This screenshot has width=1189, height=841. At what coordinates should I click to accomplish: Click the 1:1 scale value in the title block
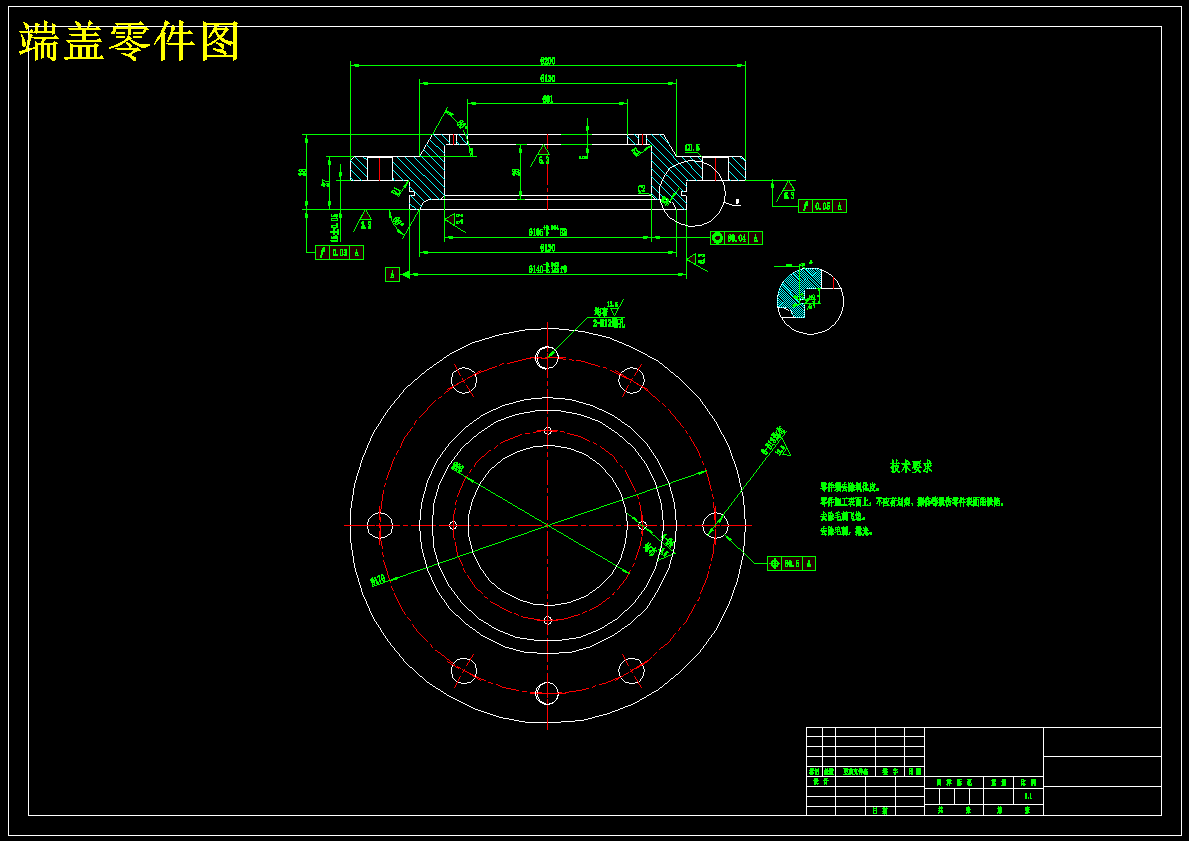click(1028, 796)
